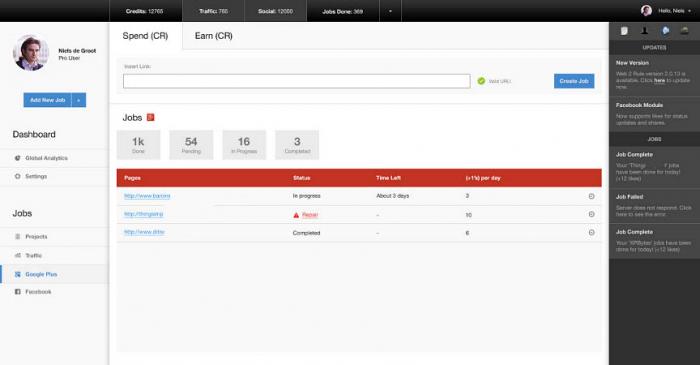Image resolution: width=700 pixels, height=365 pixels.
Task: Sort by the Status column header
Action: [302, 178]
